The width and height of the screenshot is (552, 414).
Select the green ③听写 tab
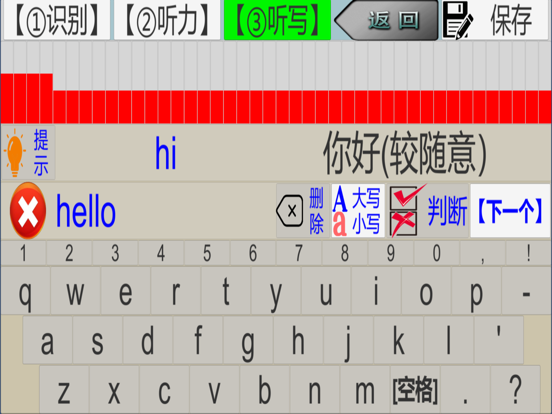coord(277,20)
